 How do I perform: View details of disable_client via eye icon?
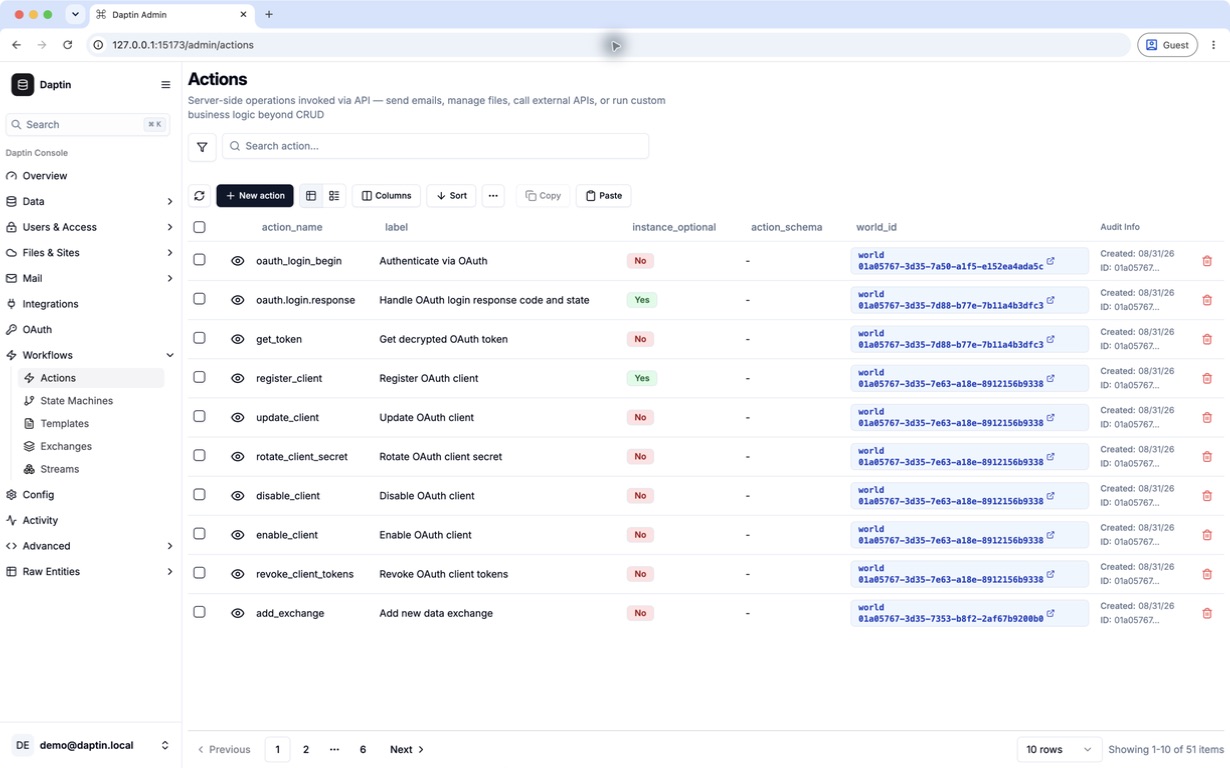pyautogui.click(x=237, y=496)
